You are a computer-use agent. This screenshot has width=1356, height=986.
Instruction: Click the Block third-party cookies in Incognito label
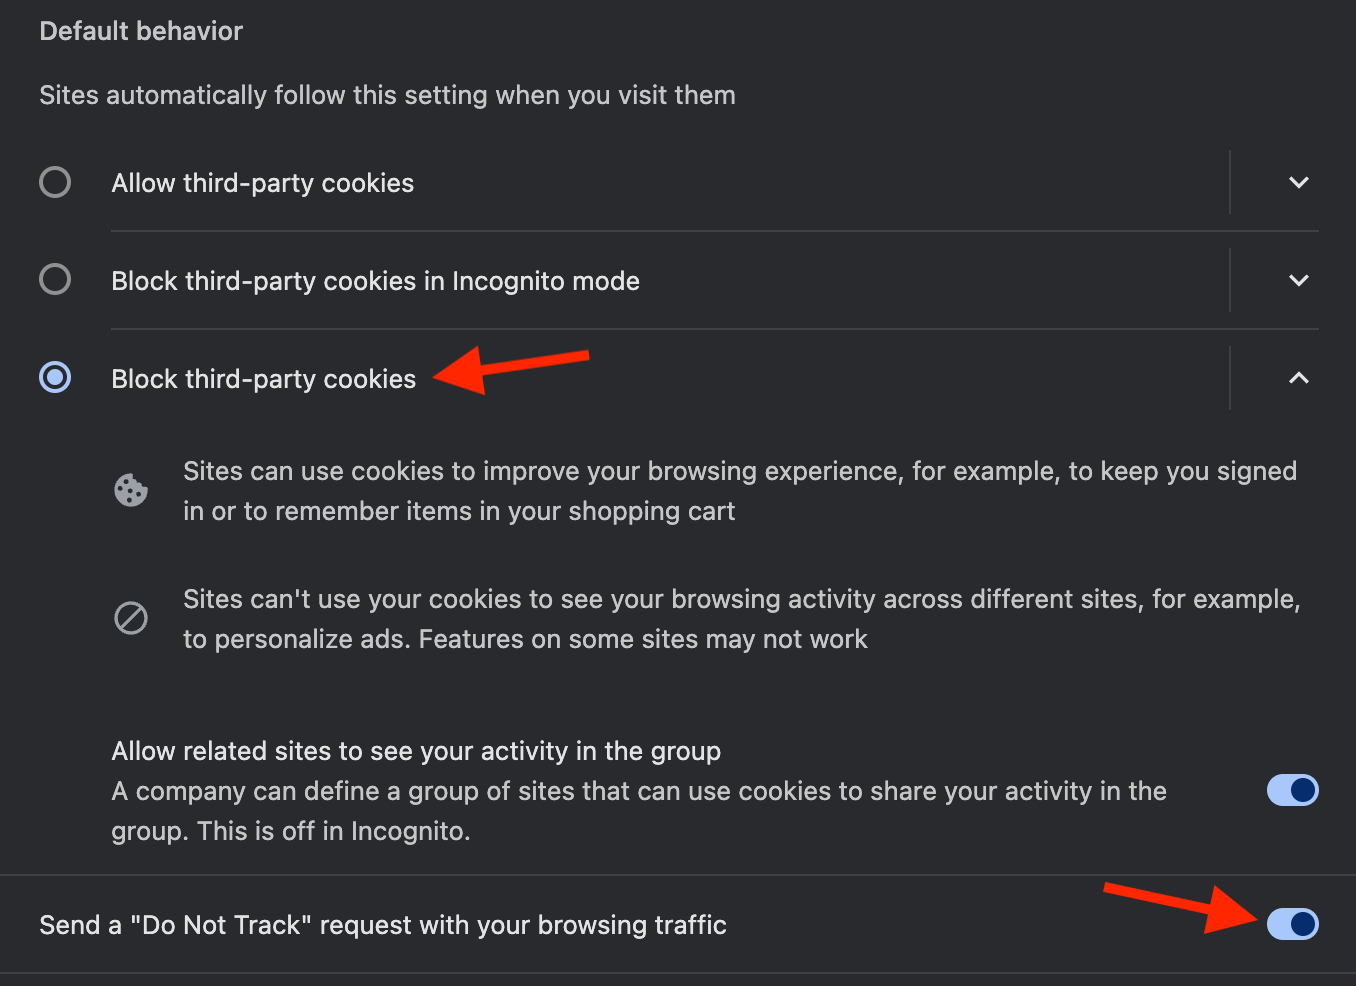point(375,281)
